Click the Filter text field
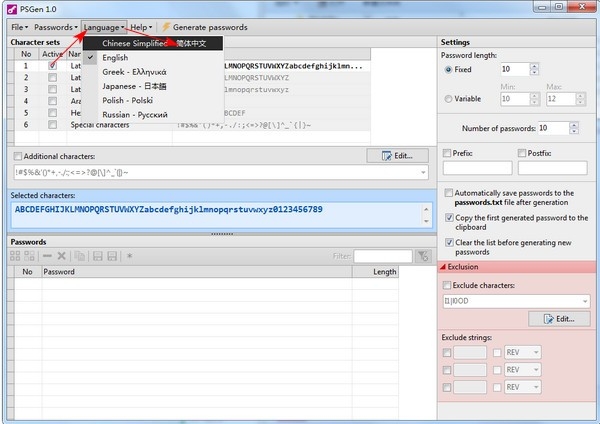 pos(383,257)
